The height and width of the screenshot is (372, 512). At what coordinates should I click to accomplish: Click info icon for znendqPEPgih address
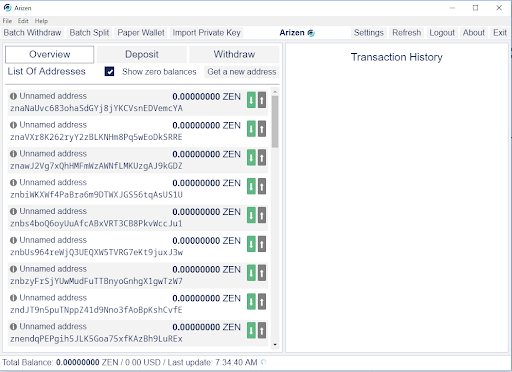[13, 327]
